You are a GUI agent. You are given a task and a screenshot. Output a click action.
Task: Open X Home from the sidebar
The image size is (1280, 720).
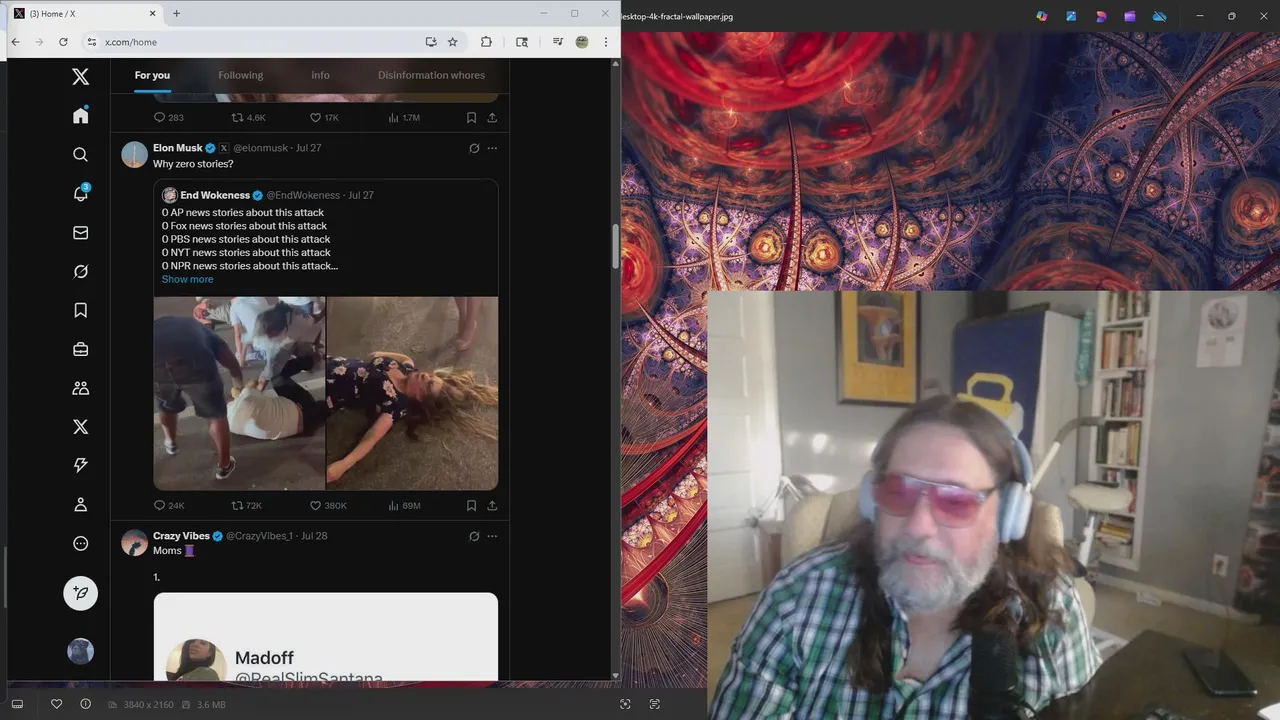[81, 116]
